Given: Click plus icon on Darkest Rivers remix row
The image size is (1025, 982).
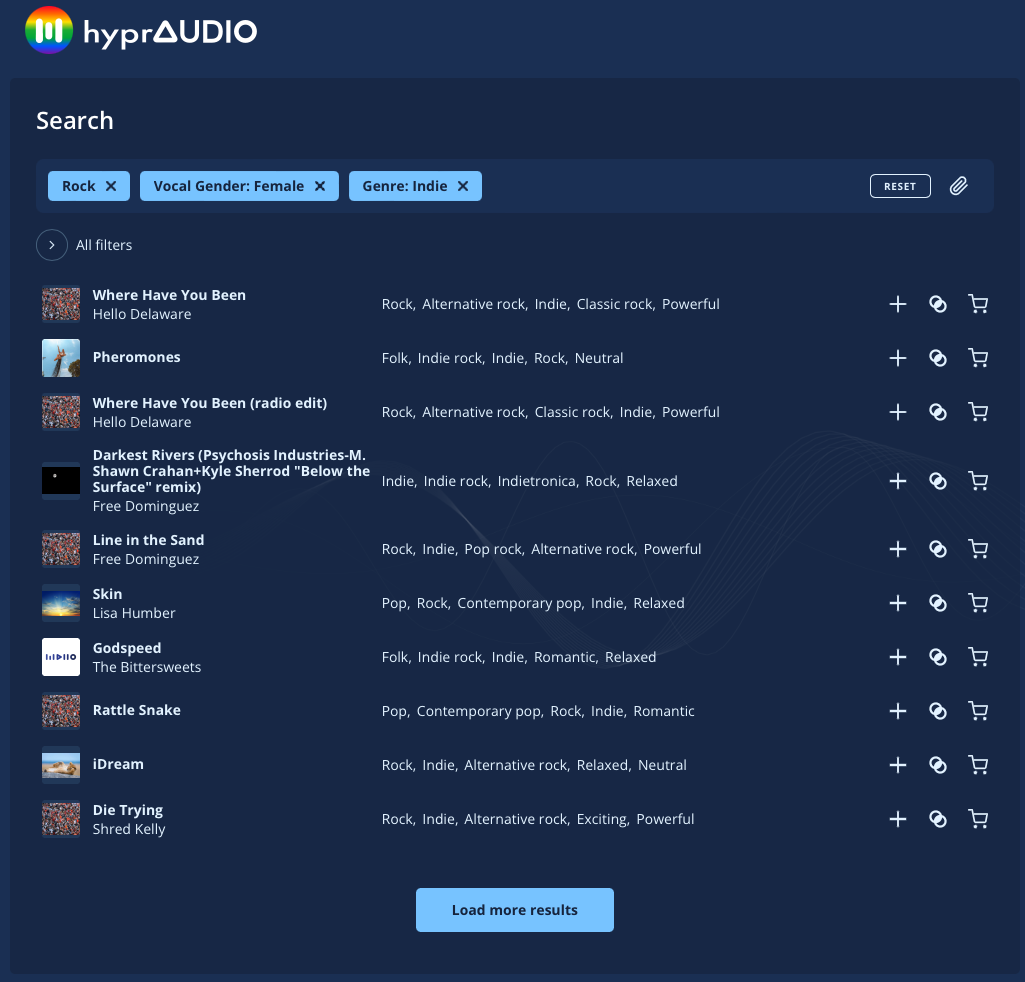Looking at the screenshot, I should pos(898,481).
